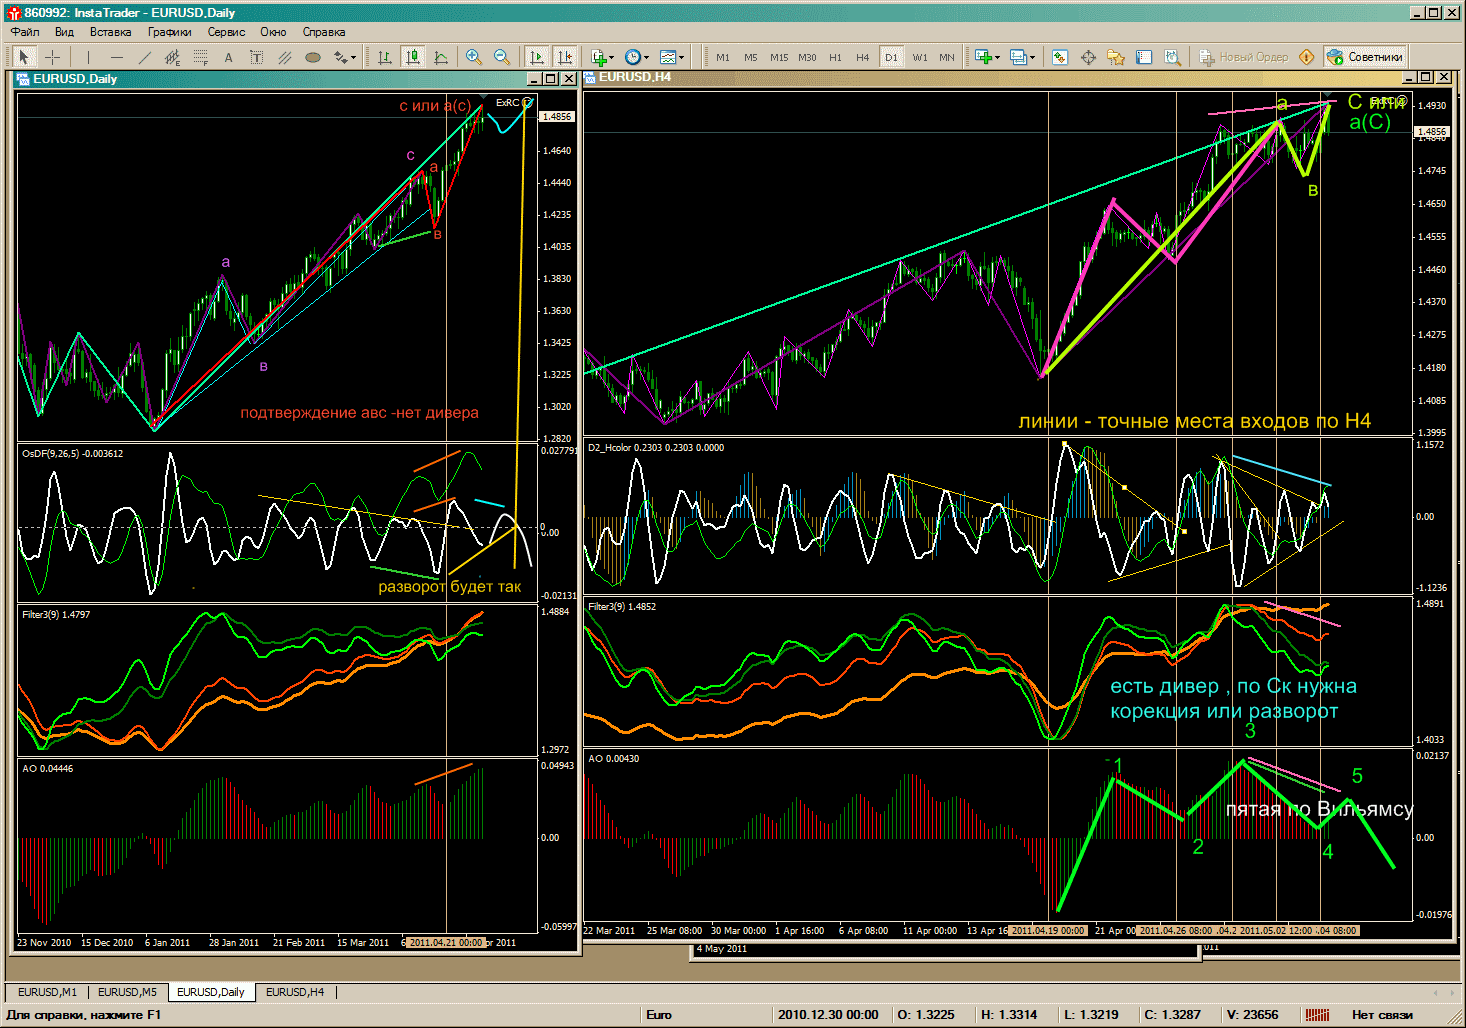Open the Вид menu
Viewport: 1466px width, 1028px height.
click(x=64, y=32)
